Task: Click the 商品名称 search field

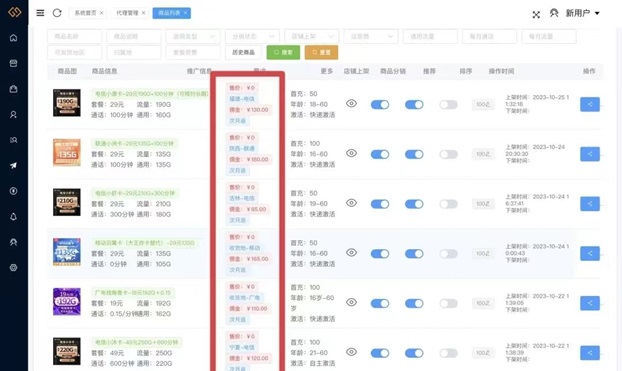Action: click(x=75, y=37)
